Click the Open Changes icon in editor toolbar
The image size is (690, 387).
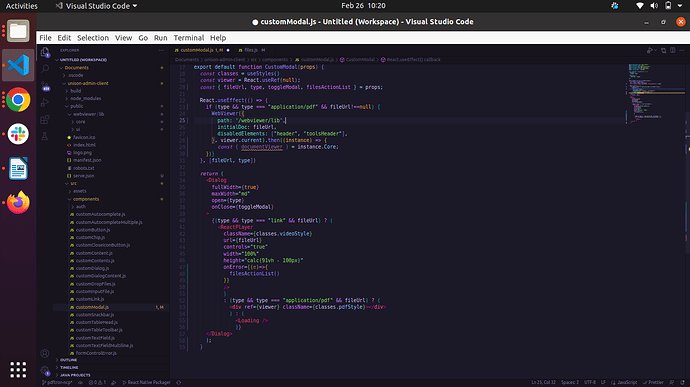point(664,50)
